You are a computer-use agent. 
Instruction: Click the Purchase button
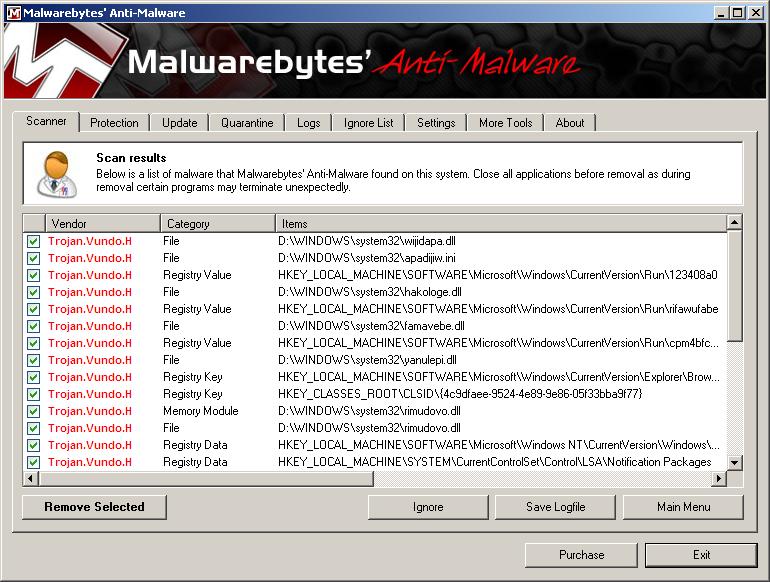581,555
